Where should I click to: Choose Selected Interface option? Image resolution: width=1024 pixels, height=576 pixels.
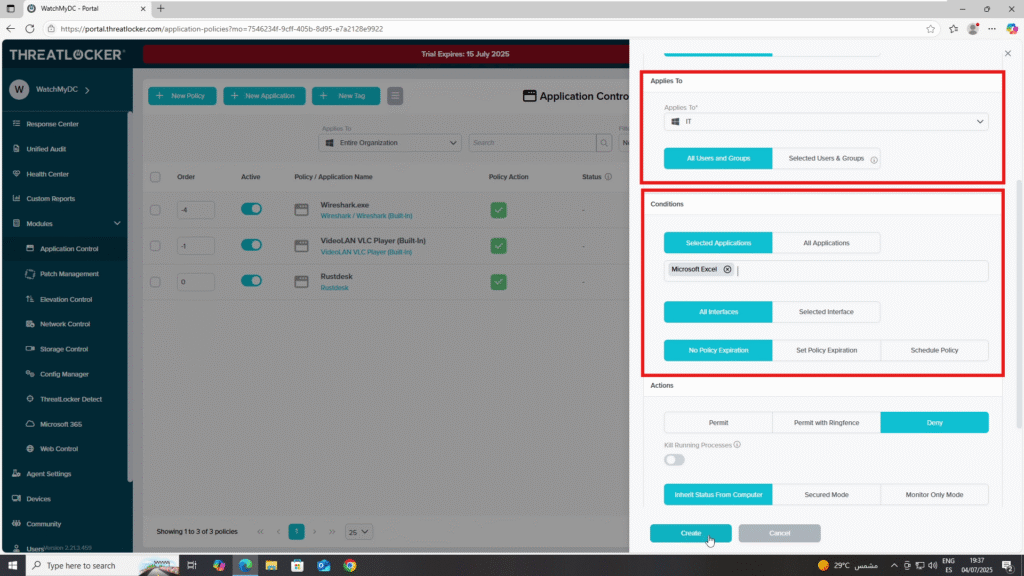pyautogui.click(x=826, y=312)
